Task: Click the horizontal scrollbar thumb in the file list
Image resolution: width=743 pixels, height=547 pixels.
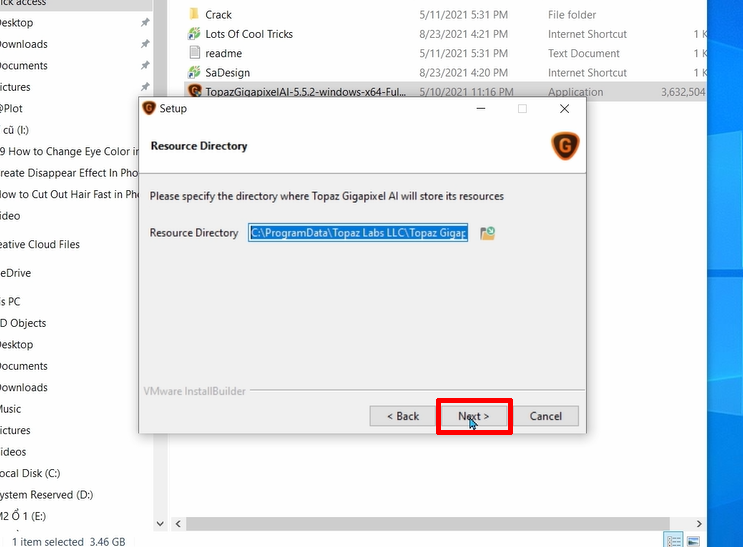Action: click(x=428, y=524)
